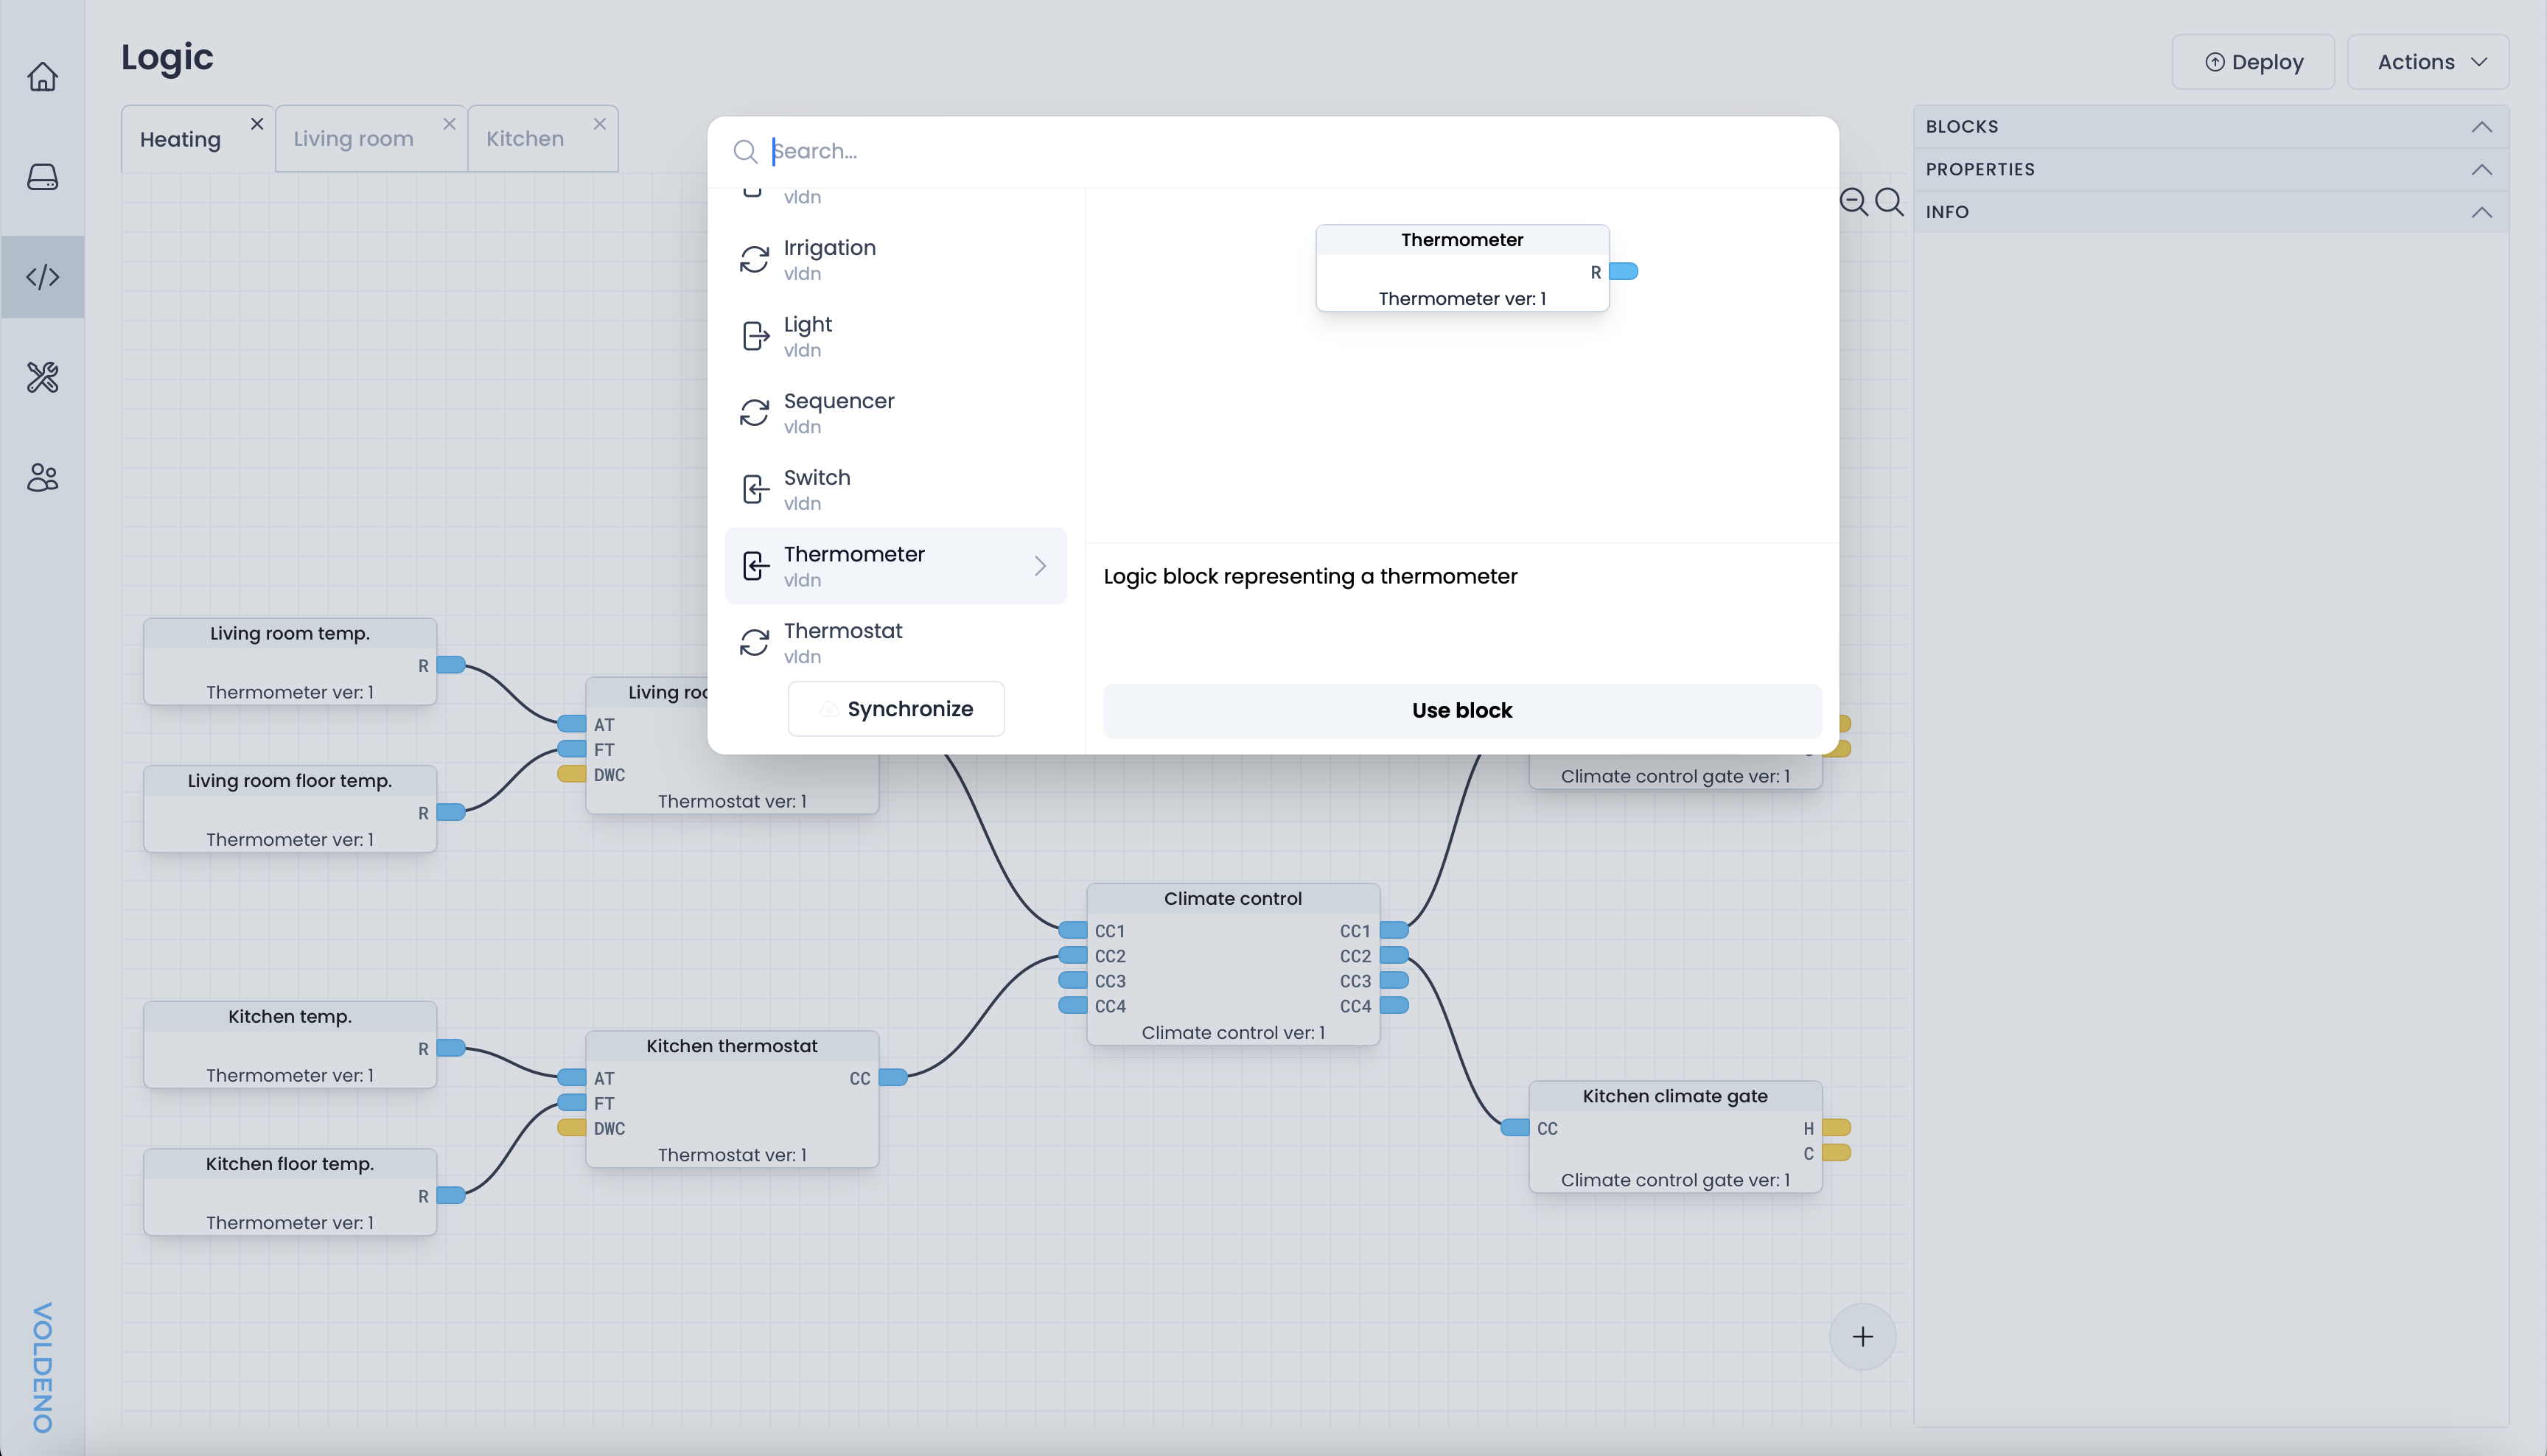
Task: Open the devices drive icon in the sidebar
Action: [42, 177]
